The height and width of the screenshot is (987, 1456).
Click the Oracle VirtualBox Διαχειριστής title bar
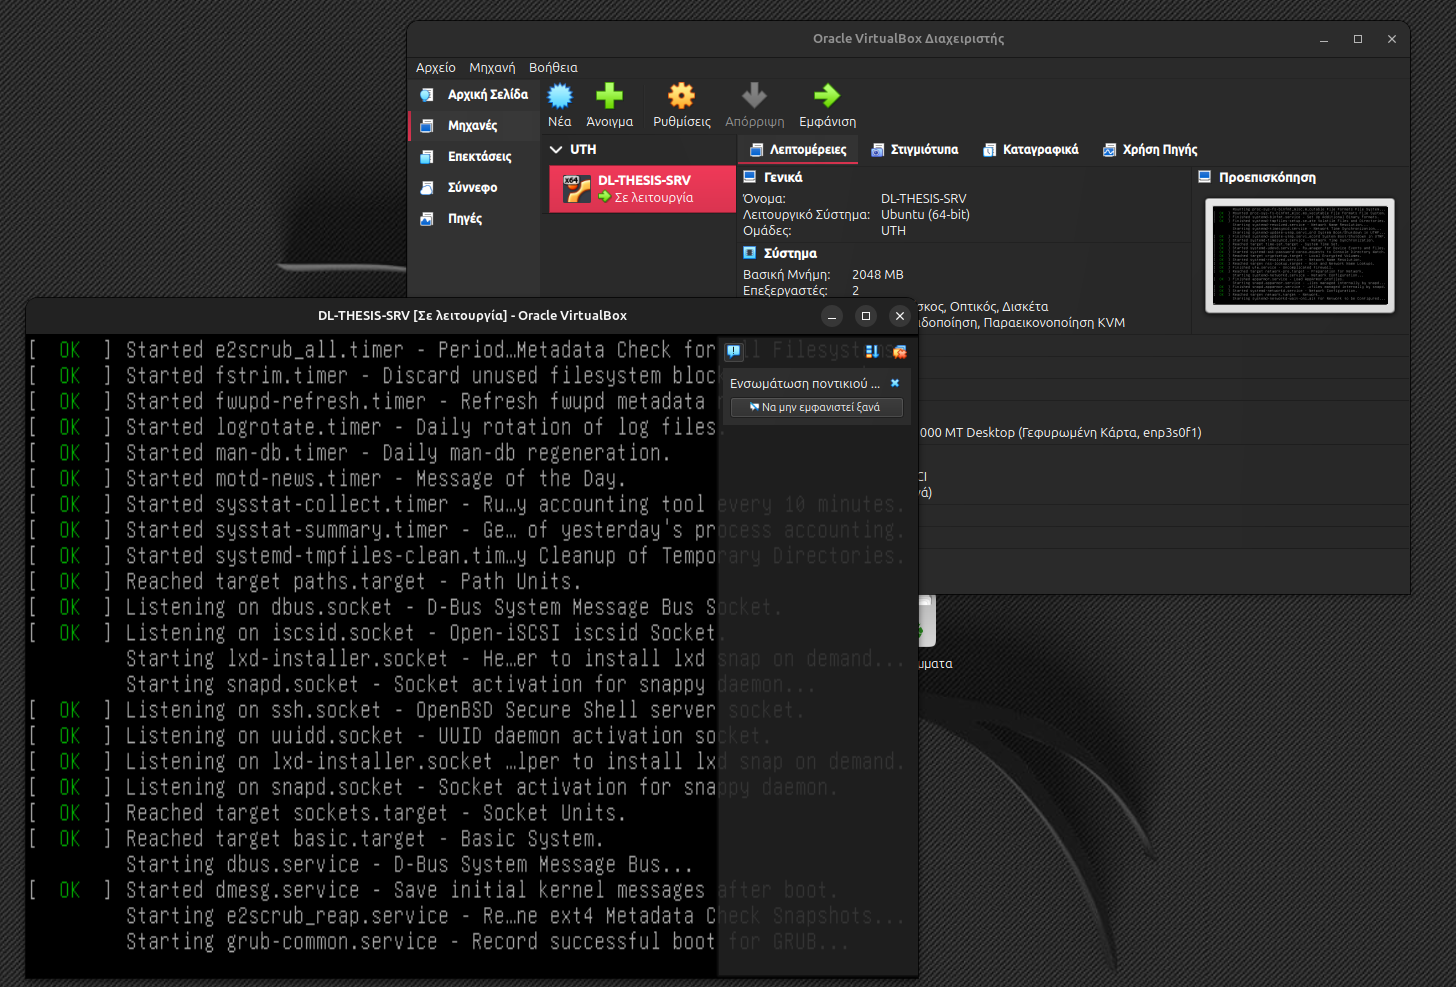click(908, 39)
